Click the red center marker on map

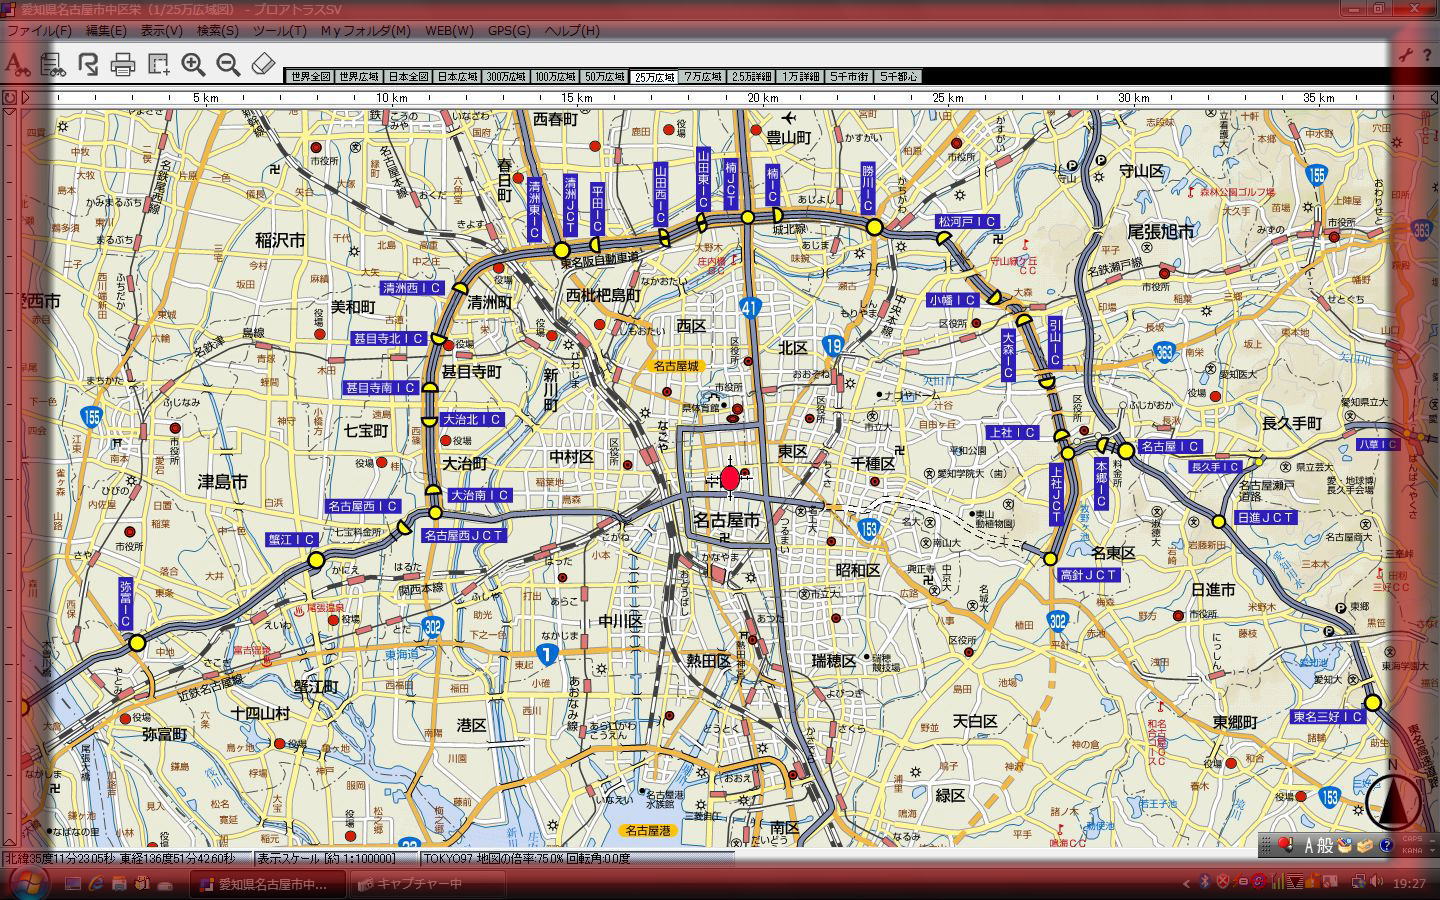click(x=730, y=478)
